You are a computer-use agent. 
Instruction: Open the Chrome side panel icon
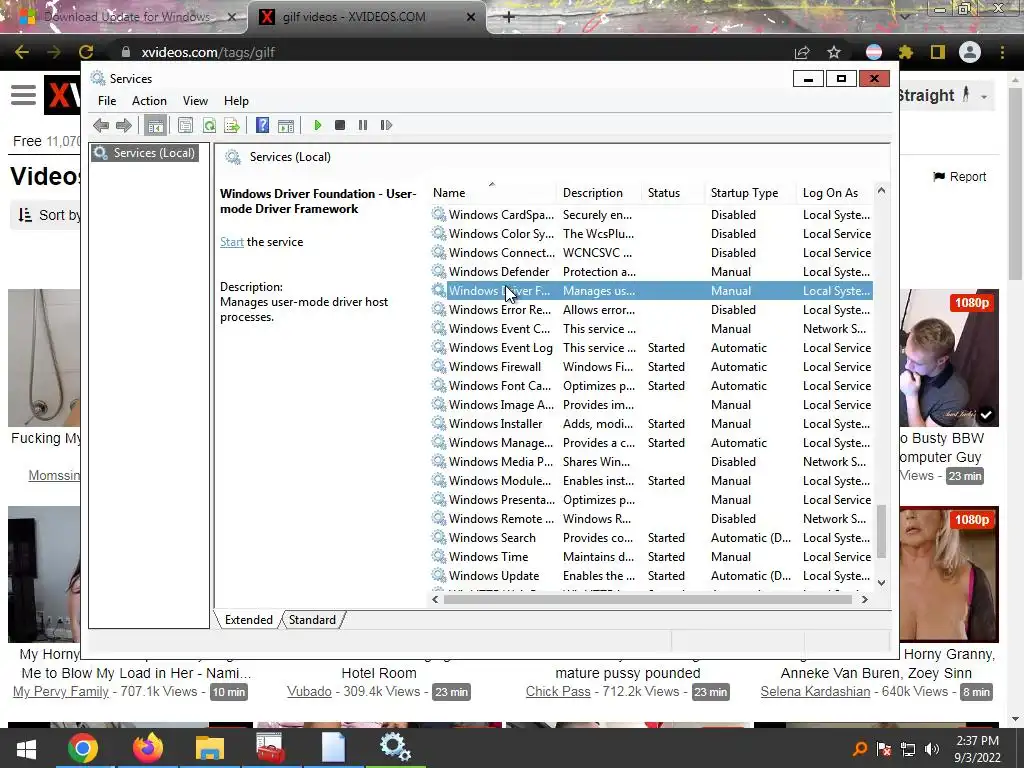pos(938,52)
